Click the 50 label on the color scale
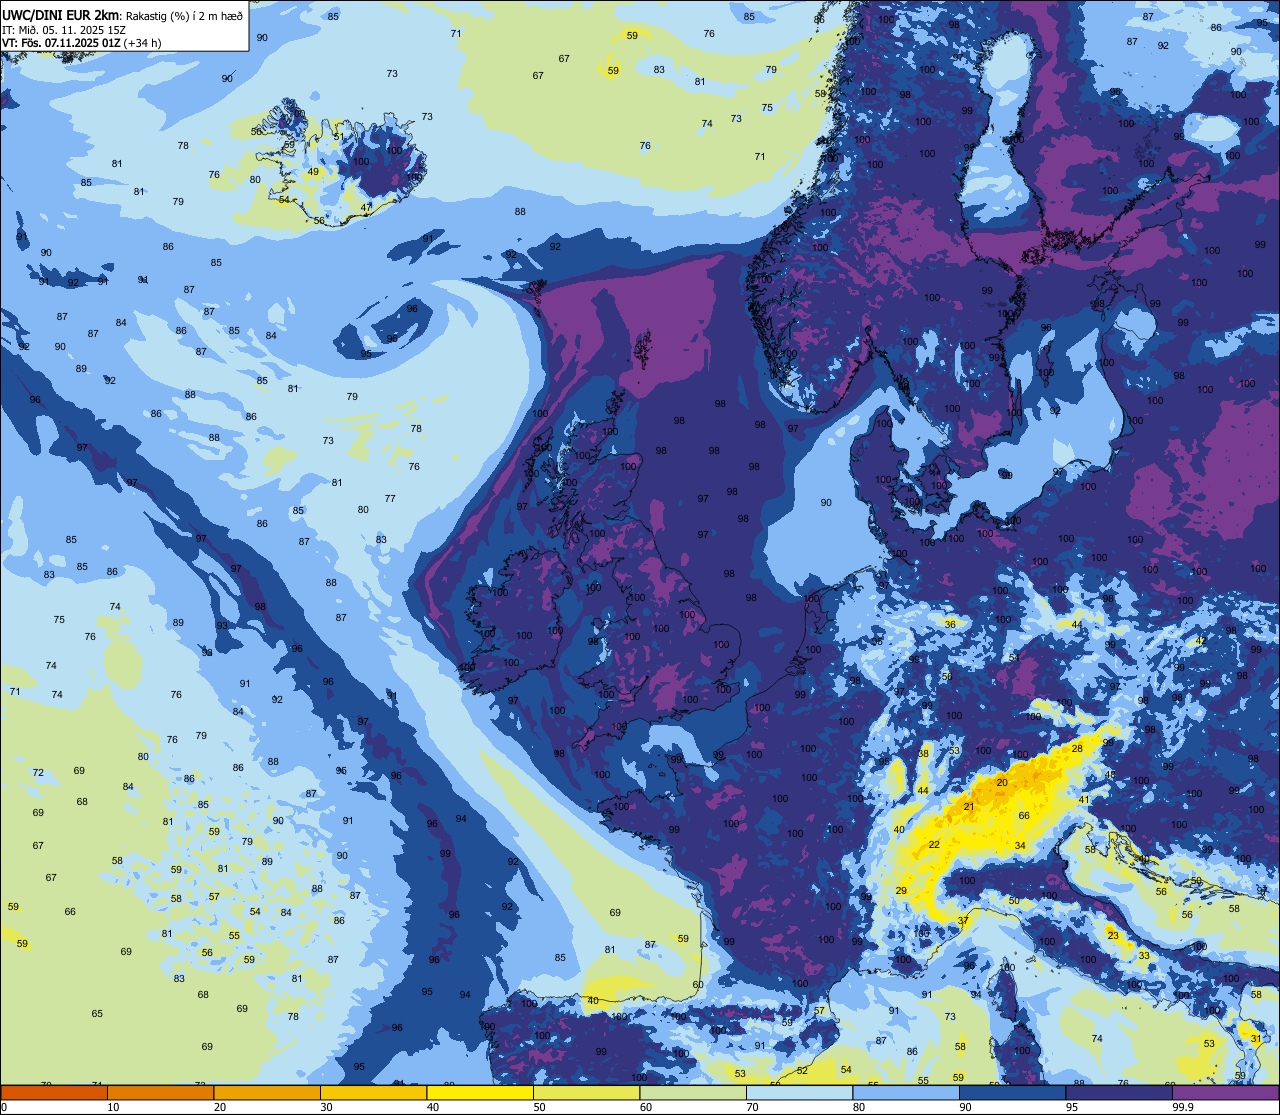Viewport: 1280px width, 1115px height. (x=540, y=1107)
